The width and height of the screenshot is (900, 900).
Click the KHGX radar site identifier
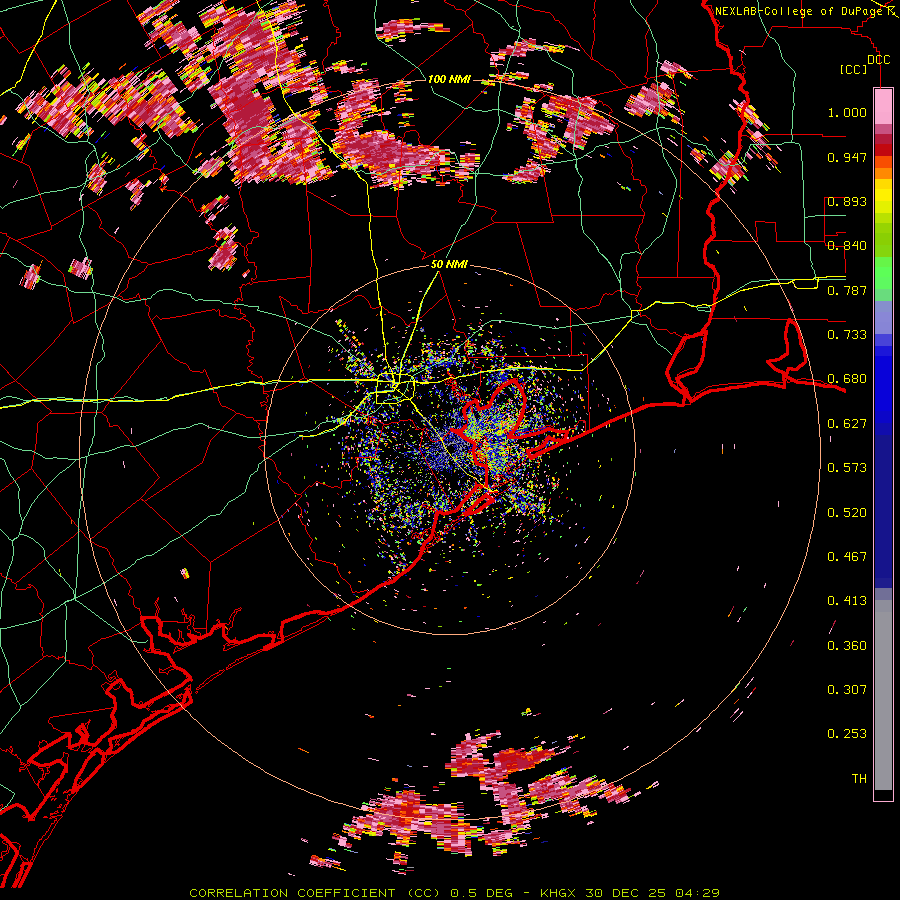(x=557, y=893)
